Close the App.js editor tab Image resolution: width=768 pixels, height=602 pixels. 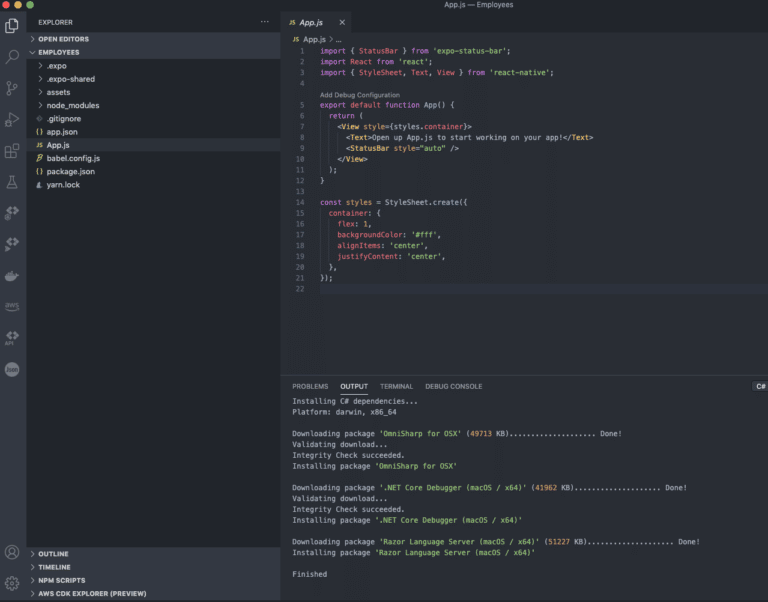pyautogui.click(x=342, y=22)
